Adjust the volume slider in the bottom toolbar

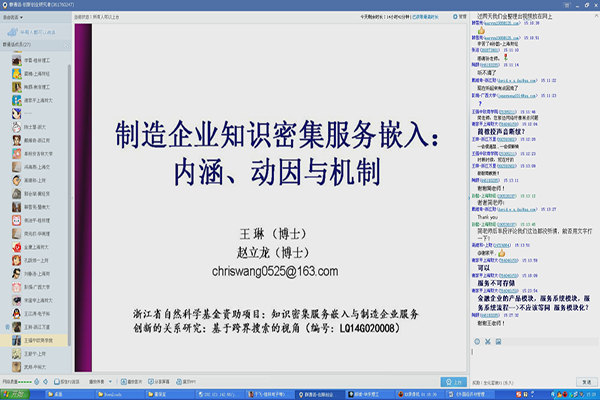pyautogui.click(x=30, y=382)
